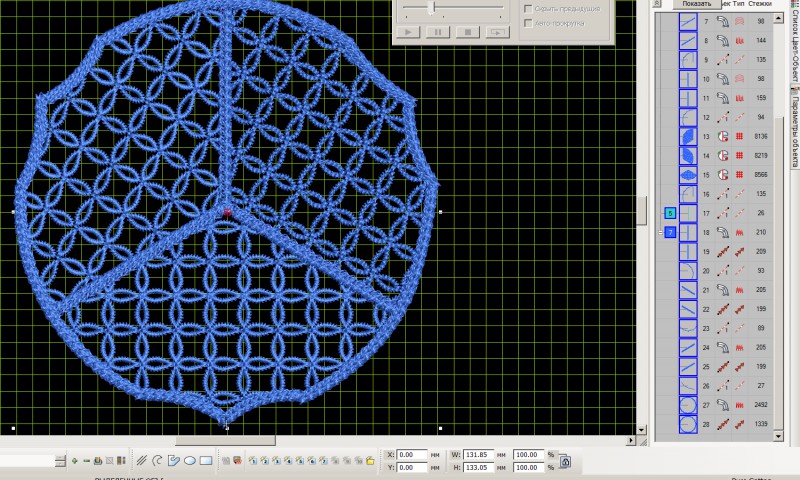The width and height of the screenshot is (800, 480).
Task: Click the pause button in stitch player
Action: pyautogui.click(x=438, y=32)
